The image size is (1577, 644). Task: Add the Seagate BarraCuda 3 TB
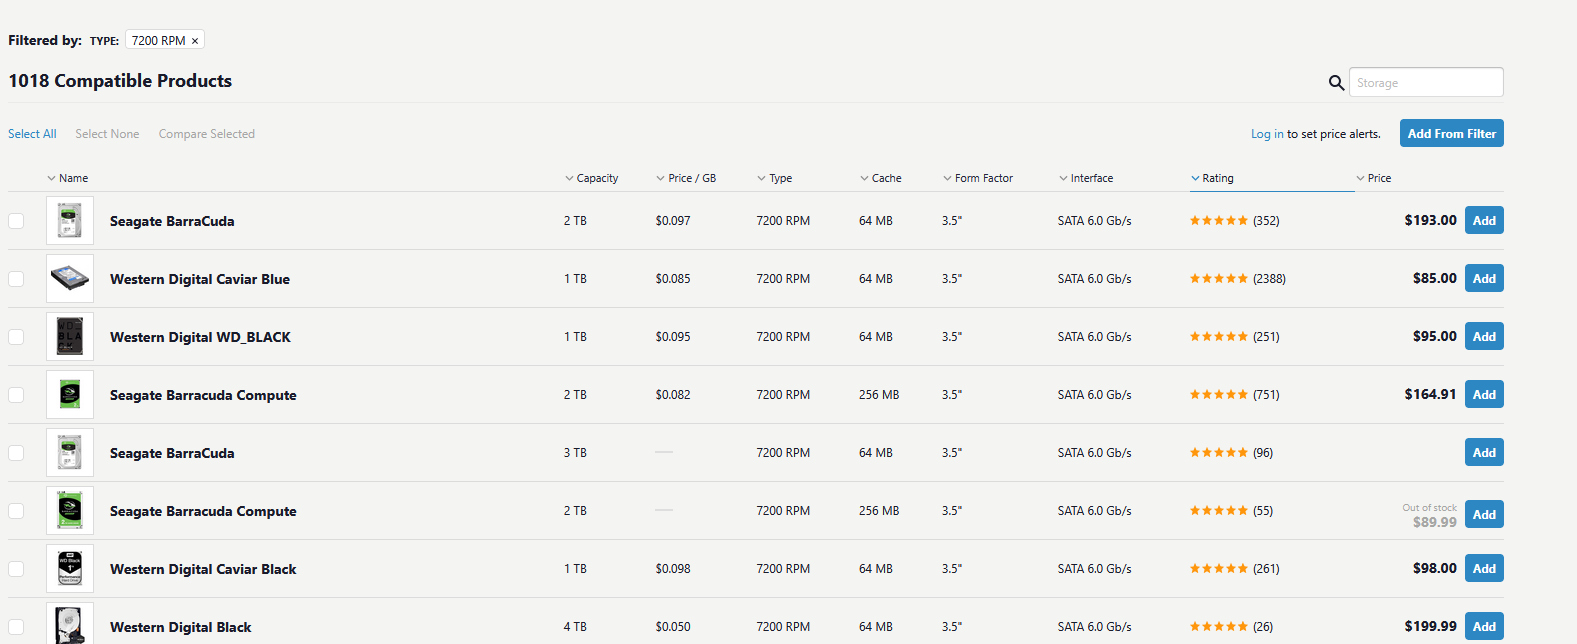1484,452
